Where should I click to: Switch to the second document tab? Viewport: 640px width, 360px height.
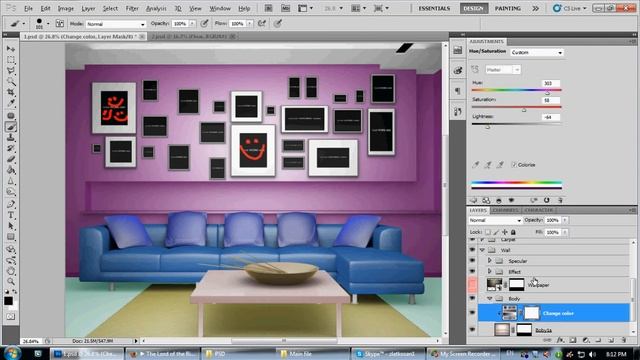pos(189,36)
